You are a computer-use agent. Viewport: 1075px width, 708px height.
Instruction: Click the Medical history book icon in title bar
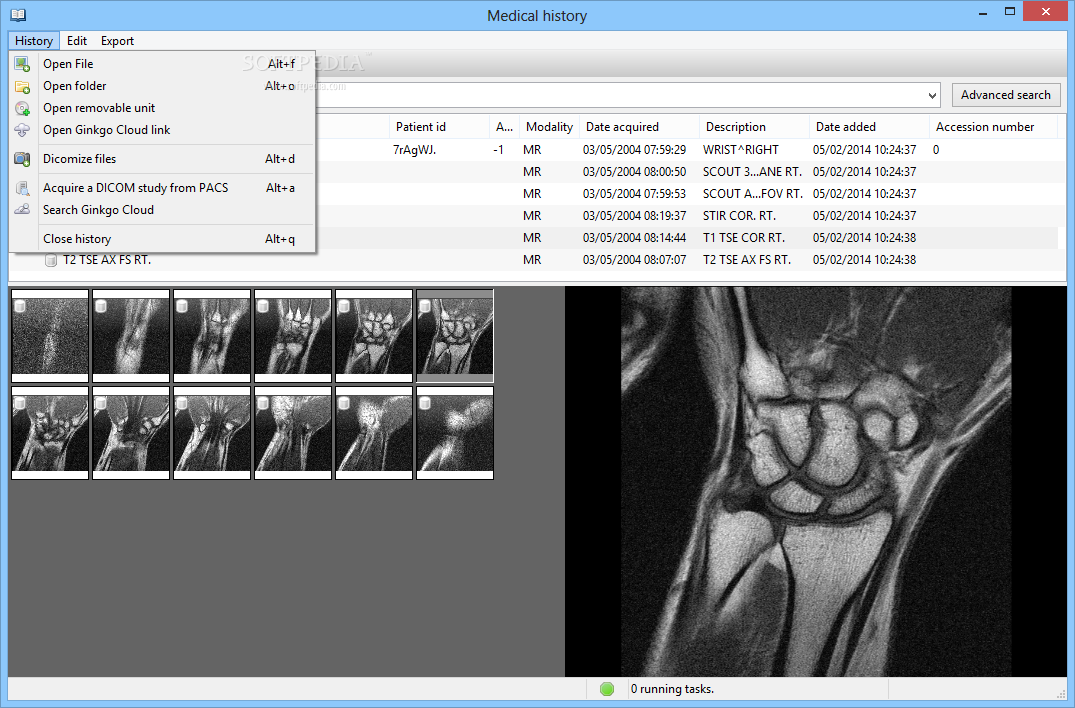pos(19,14)
